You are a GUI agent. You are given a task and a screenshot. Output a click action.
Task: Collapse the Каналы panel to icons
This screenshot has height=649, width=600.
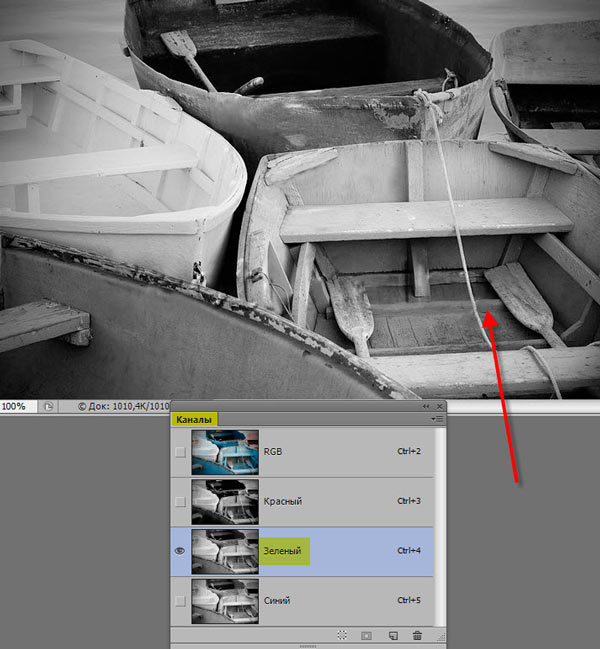click(426, 406)
